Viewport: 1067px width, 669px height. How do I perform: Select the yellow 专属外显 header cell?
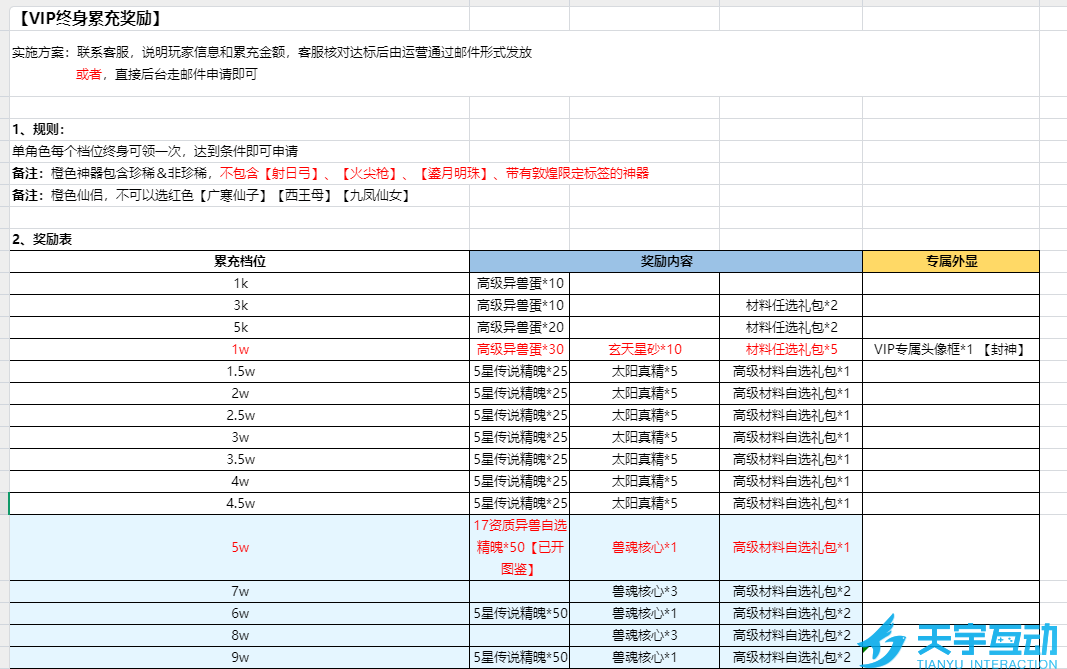(x=950, y=261)
